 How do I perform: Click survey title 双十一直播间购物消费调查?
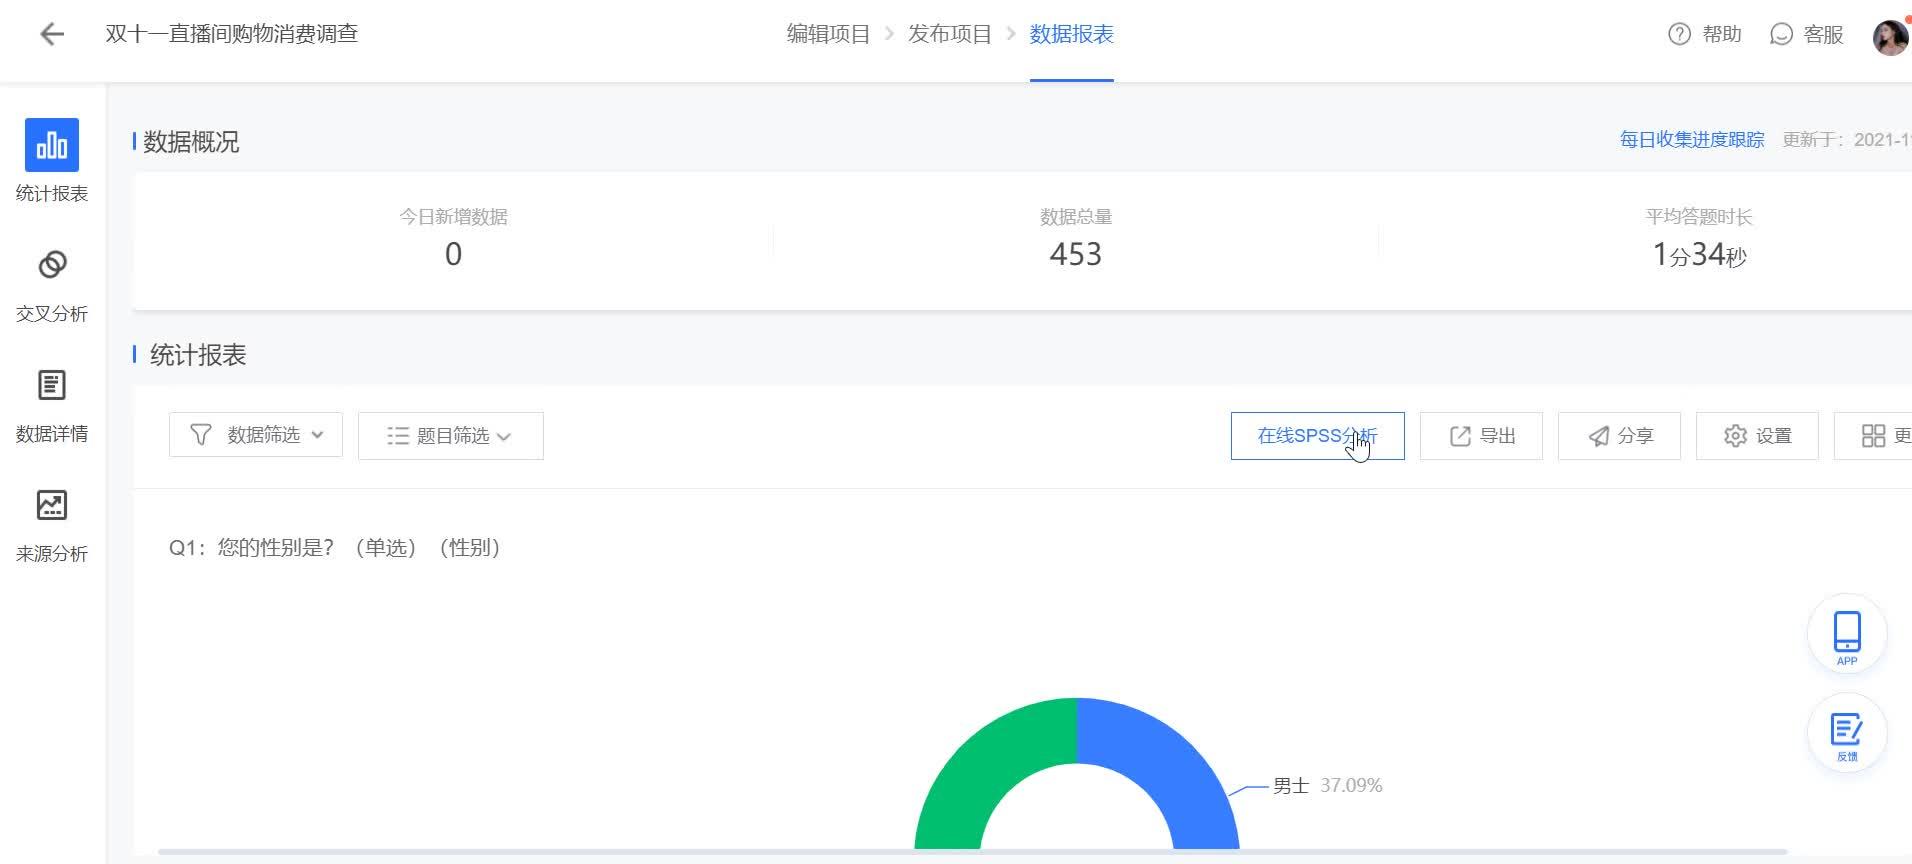[x=232, y=34]
